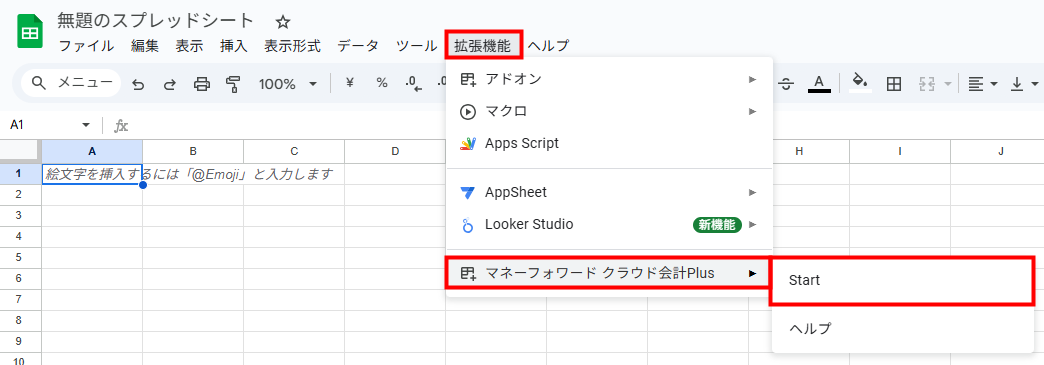
Task: Select column B header
Action: click(193, 151)
